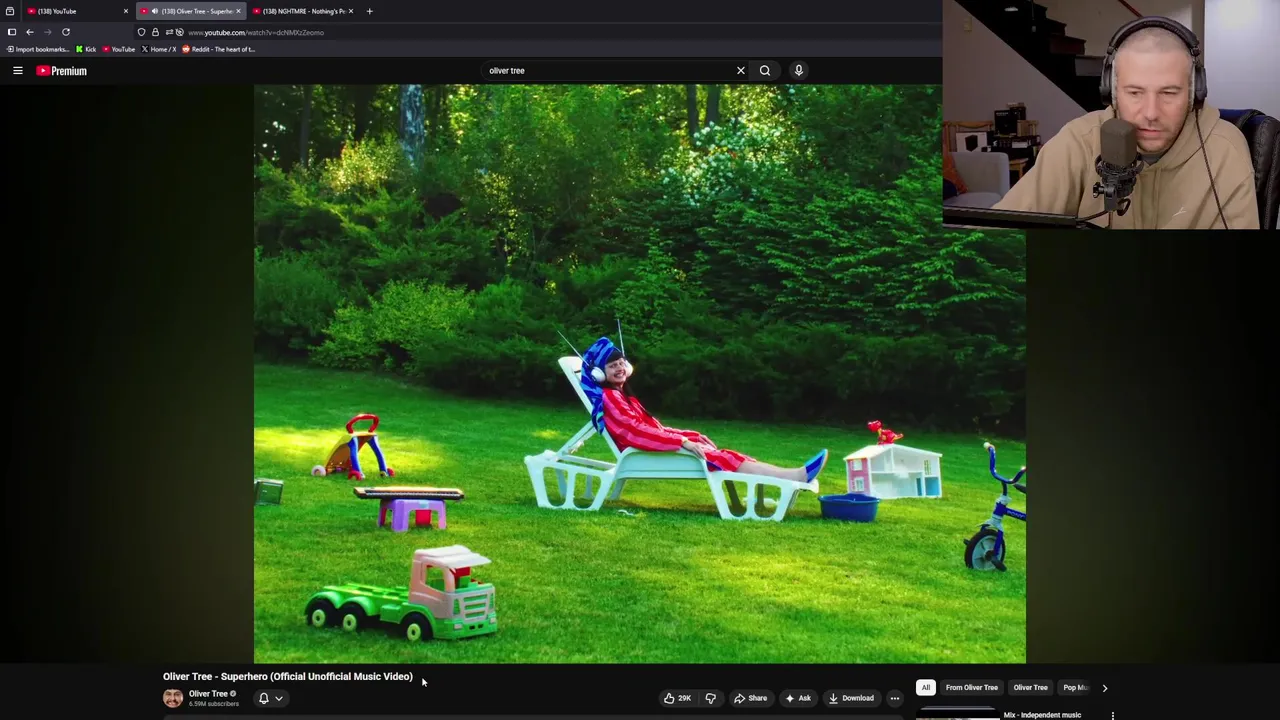1280x720 pixels.
Task: Open the Reddit bookmark
Action: pyautogui.click(x=218, y=49)
